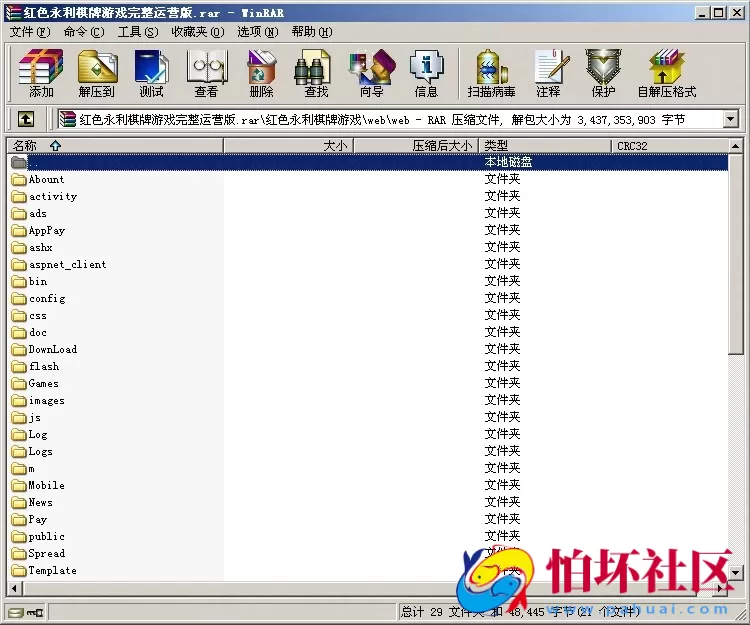The height and width of the screenshot is (625, 750).
Task: Select the DownLoad folder
Action: (x=44, y=350)
